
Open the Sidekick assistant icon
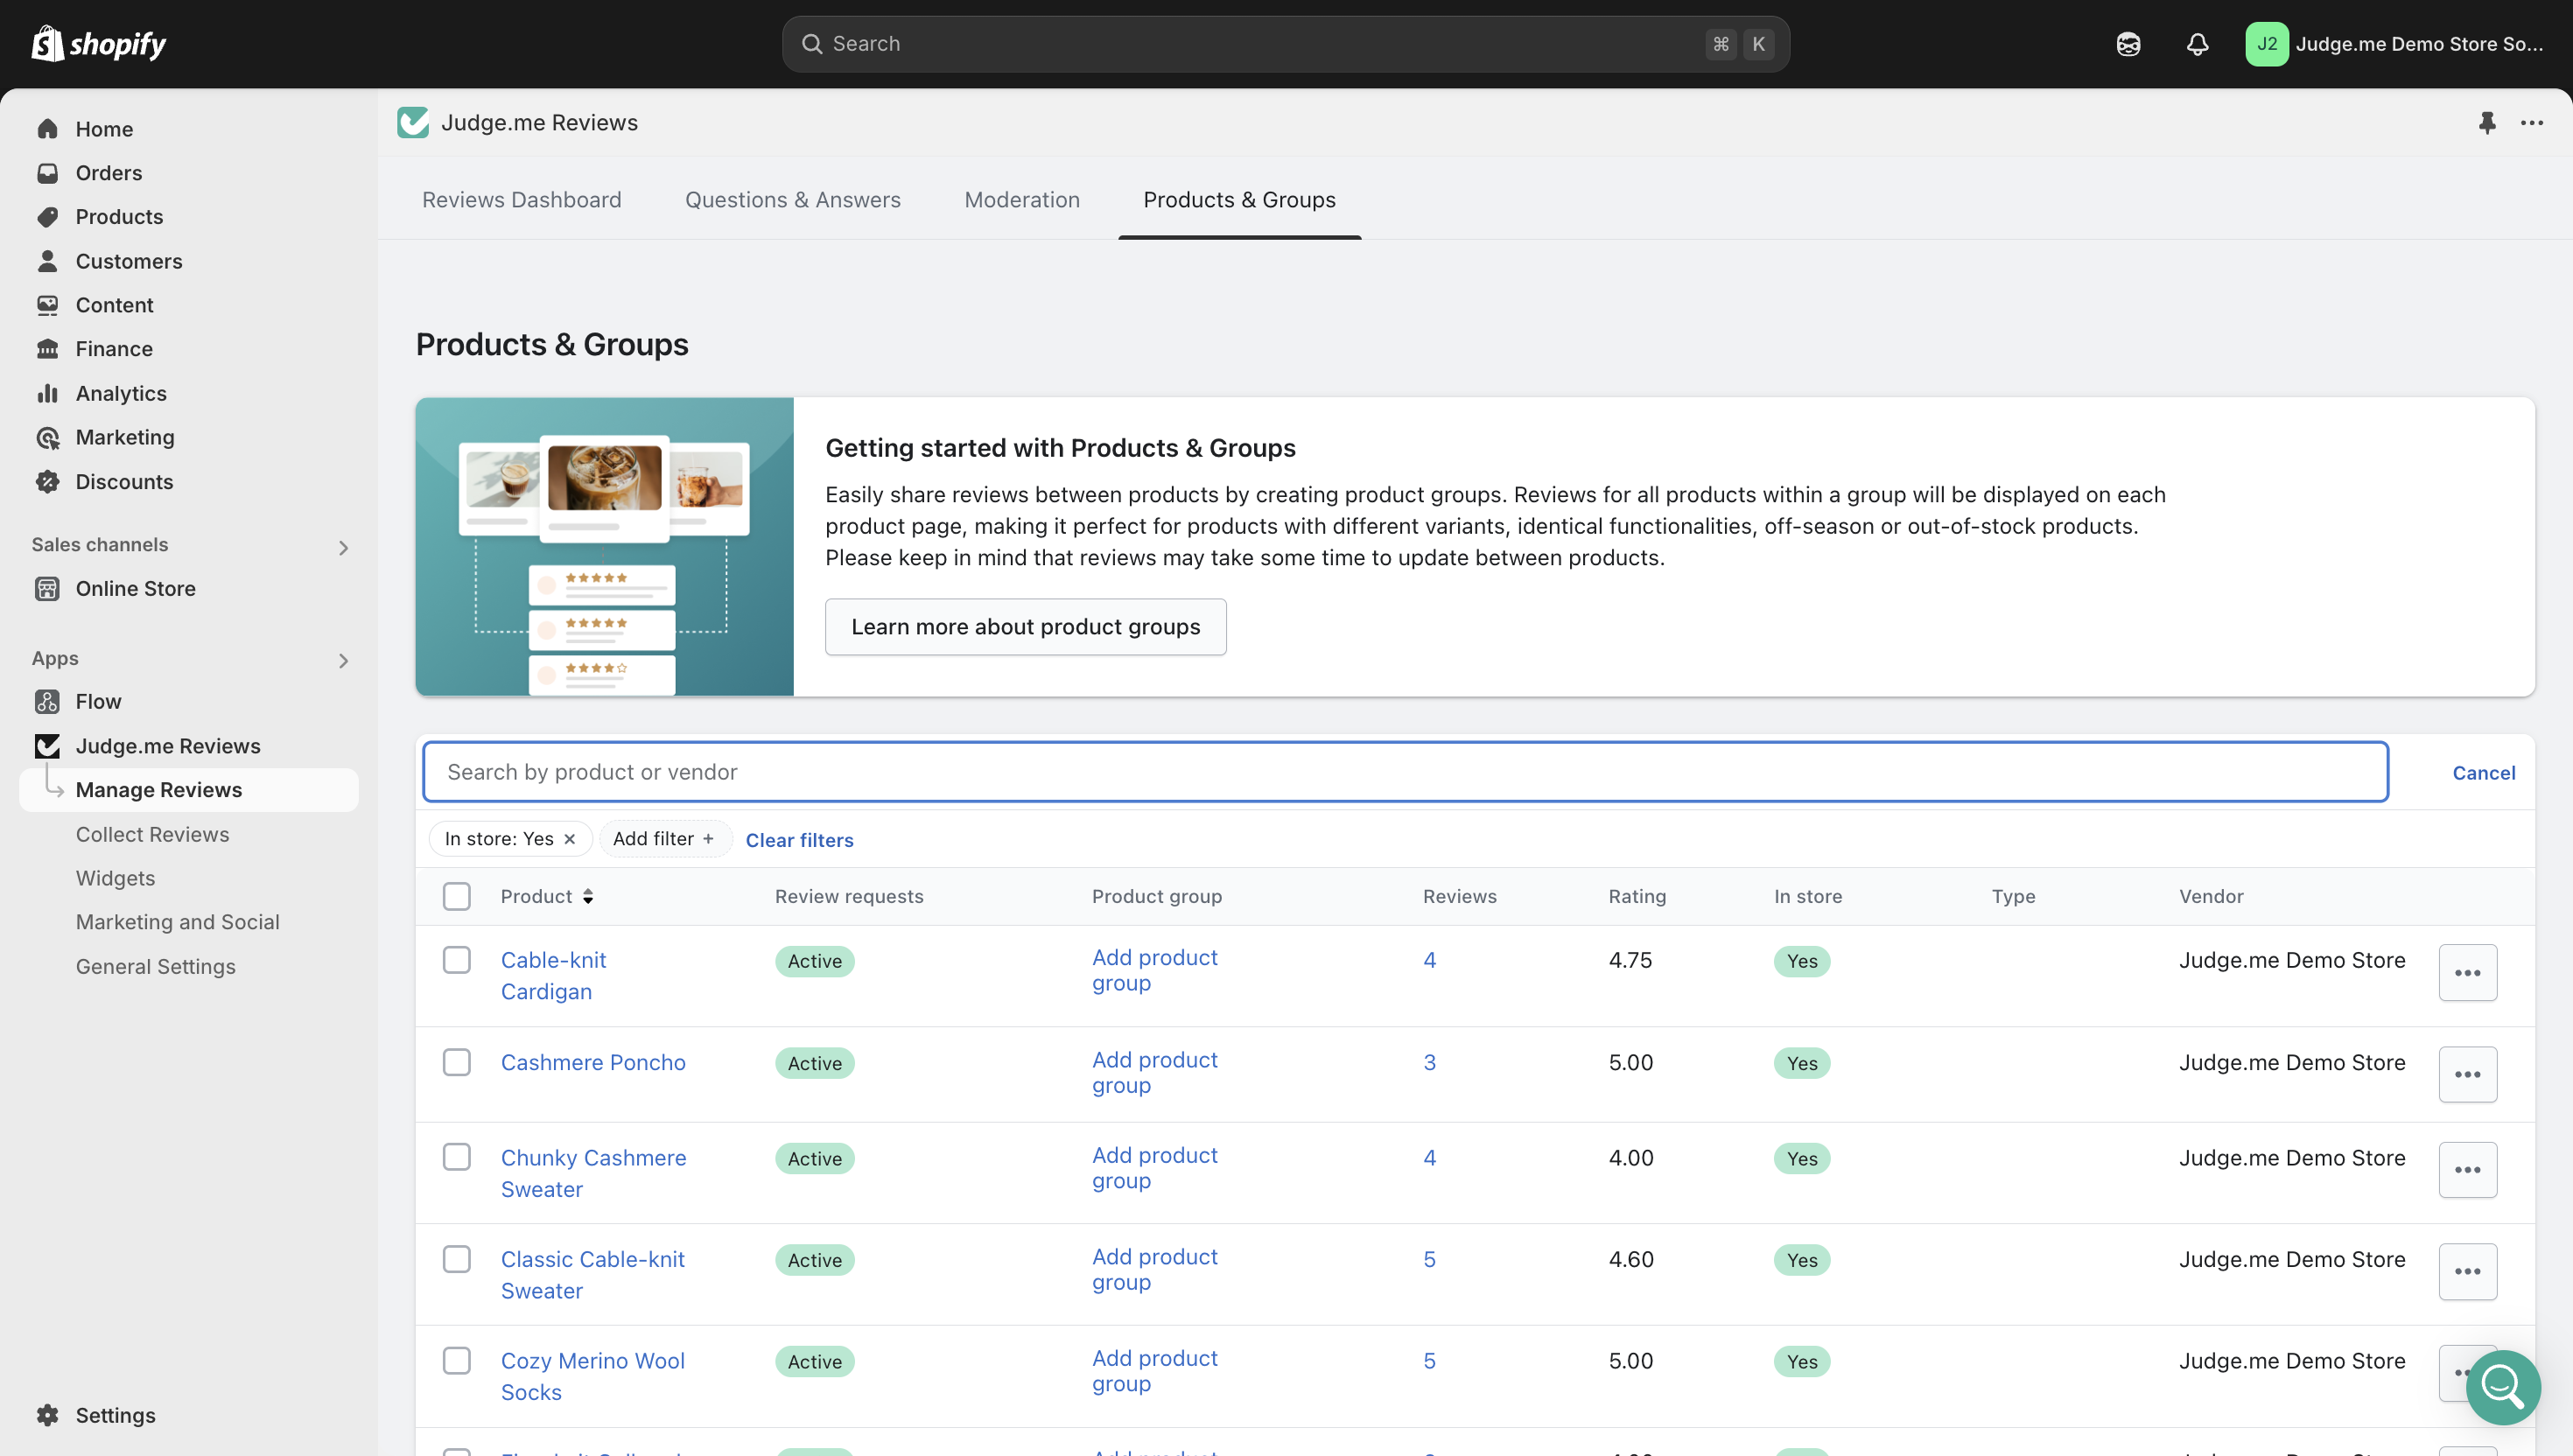(2128, 44)
